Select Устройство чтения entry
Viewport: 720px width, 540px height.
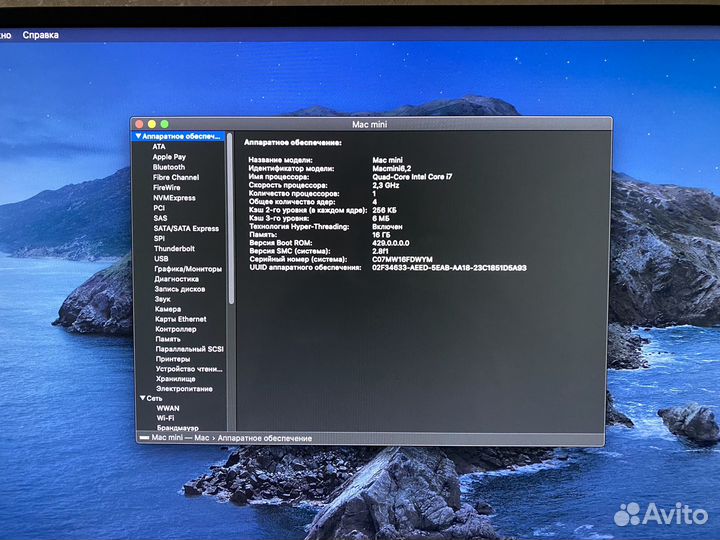[x=189, y=369]
